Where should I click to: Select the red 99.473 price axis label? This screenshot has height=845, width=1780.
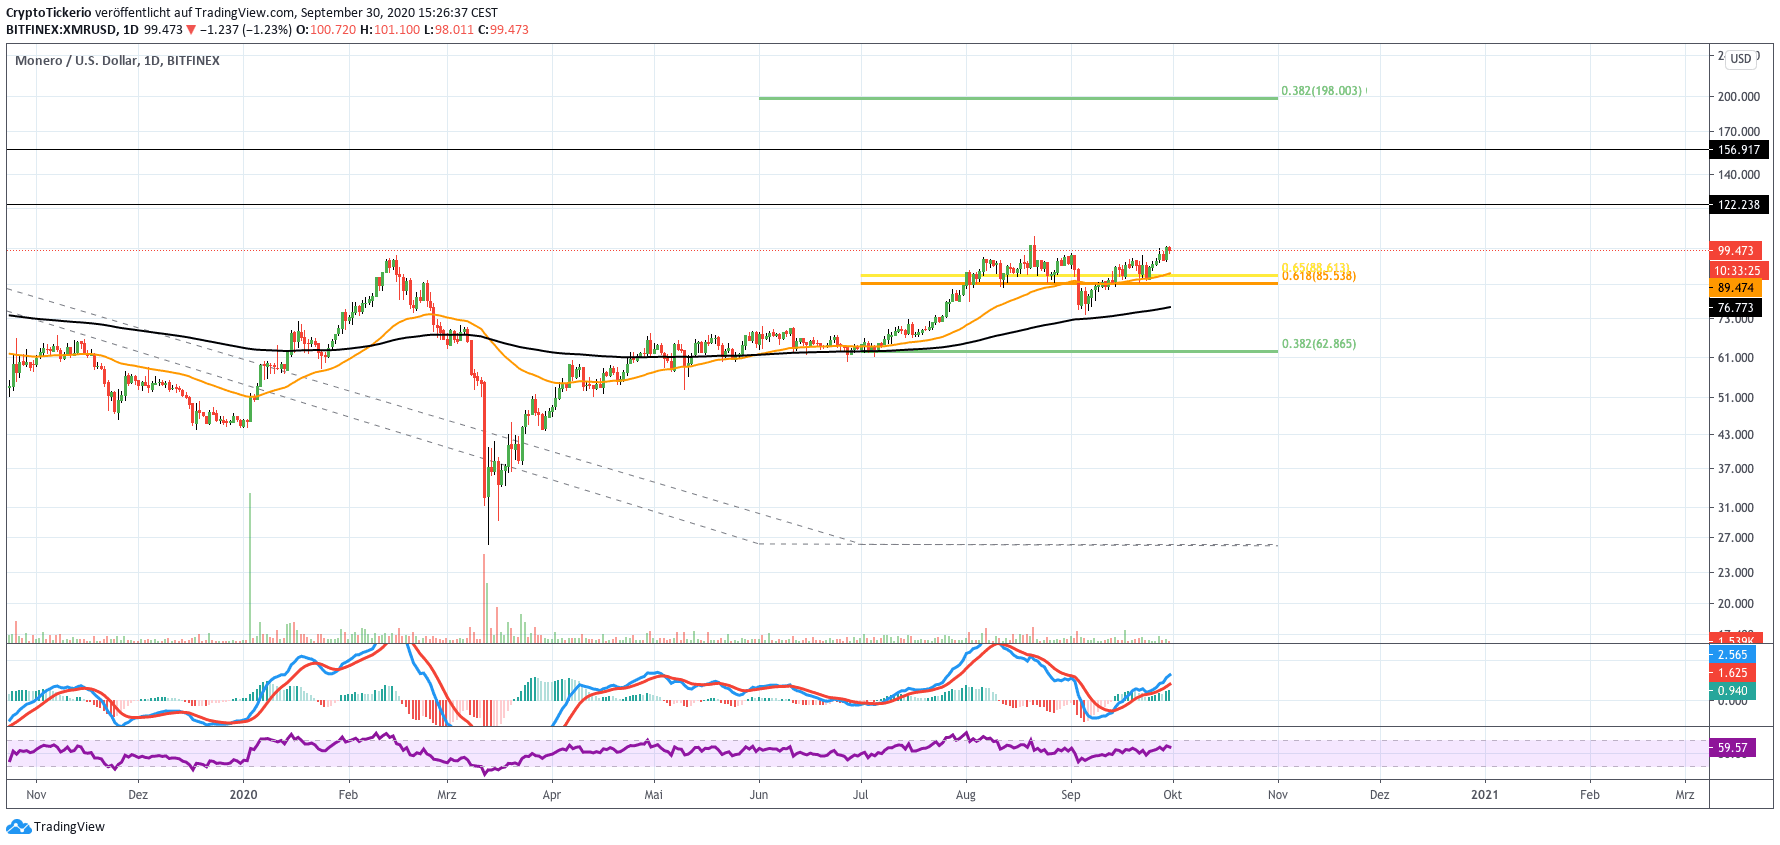(x=1736, y=251)
